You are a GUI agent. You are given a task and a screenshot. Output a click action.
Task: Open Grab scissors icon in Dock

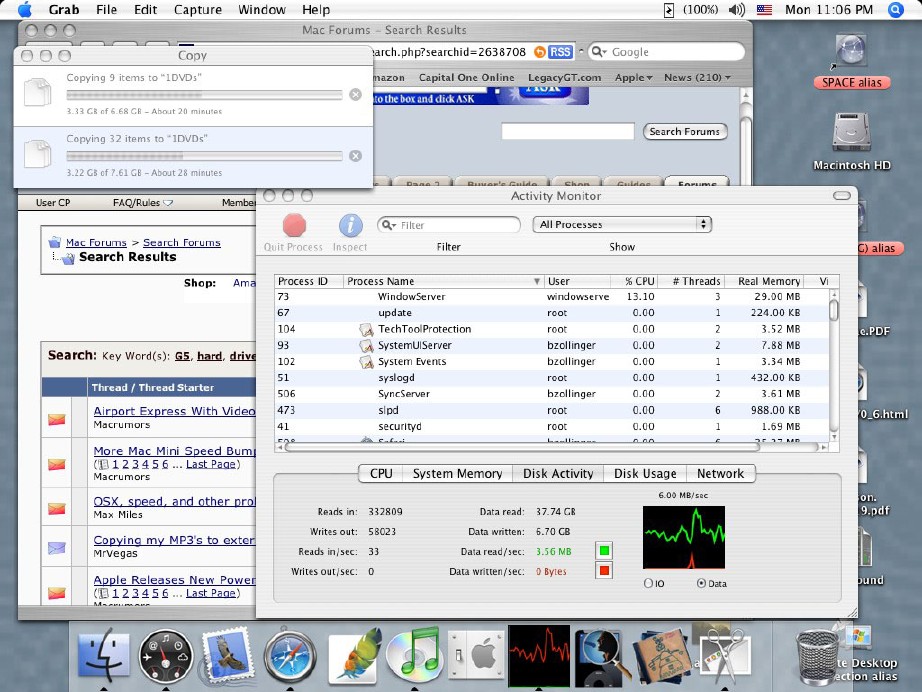[724, 656]
